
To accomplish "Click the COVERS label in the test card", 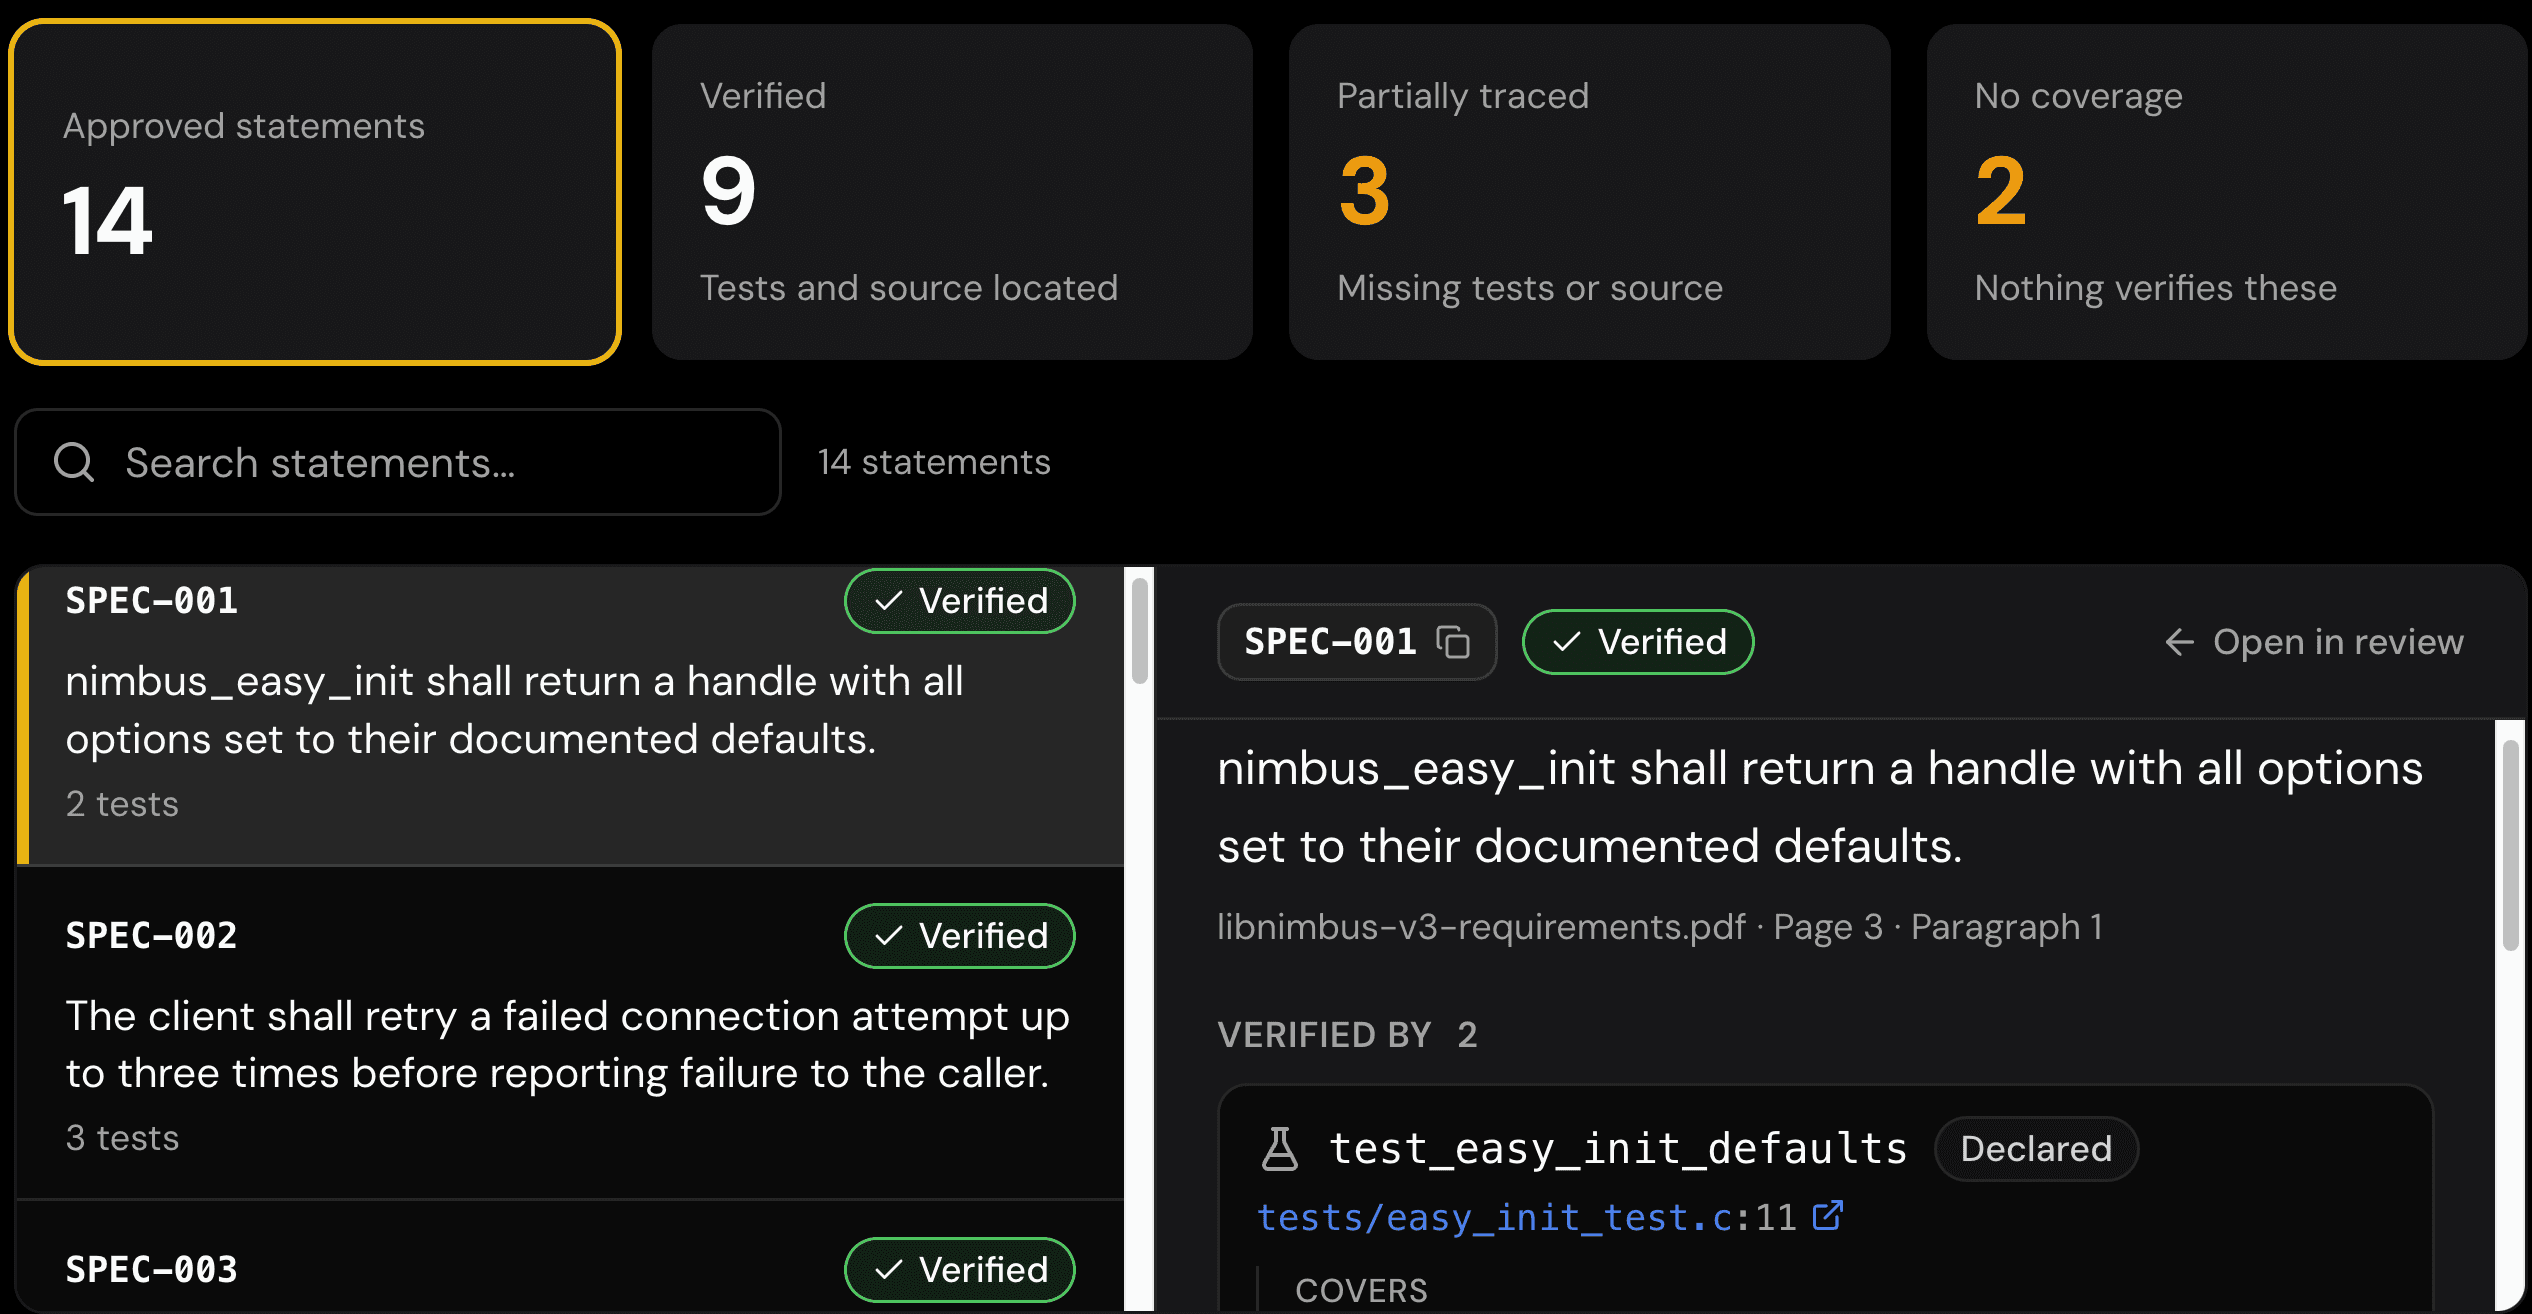I will click(x=1361, y=1291).
